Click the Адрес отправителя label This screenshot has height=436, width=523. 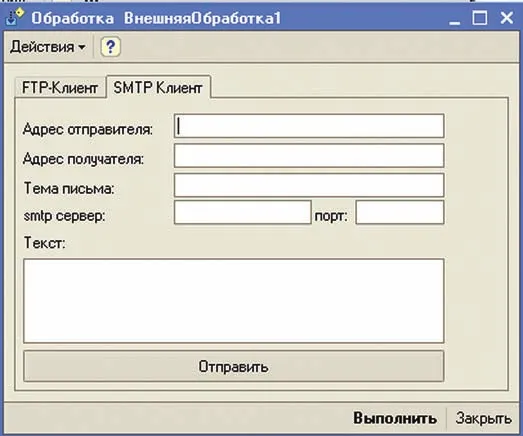(x=88, y=129)
